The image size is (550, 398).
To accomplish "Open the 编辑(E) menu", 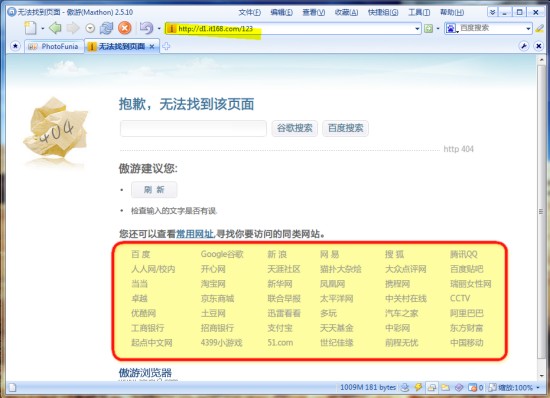I will coord(282,12).
